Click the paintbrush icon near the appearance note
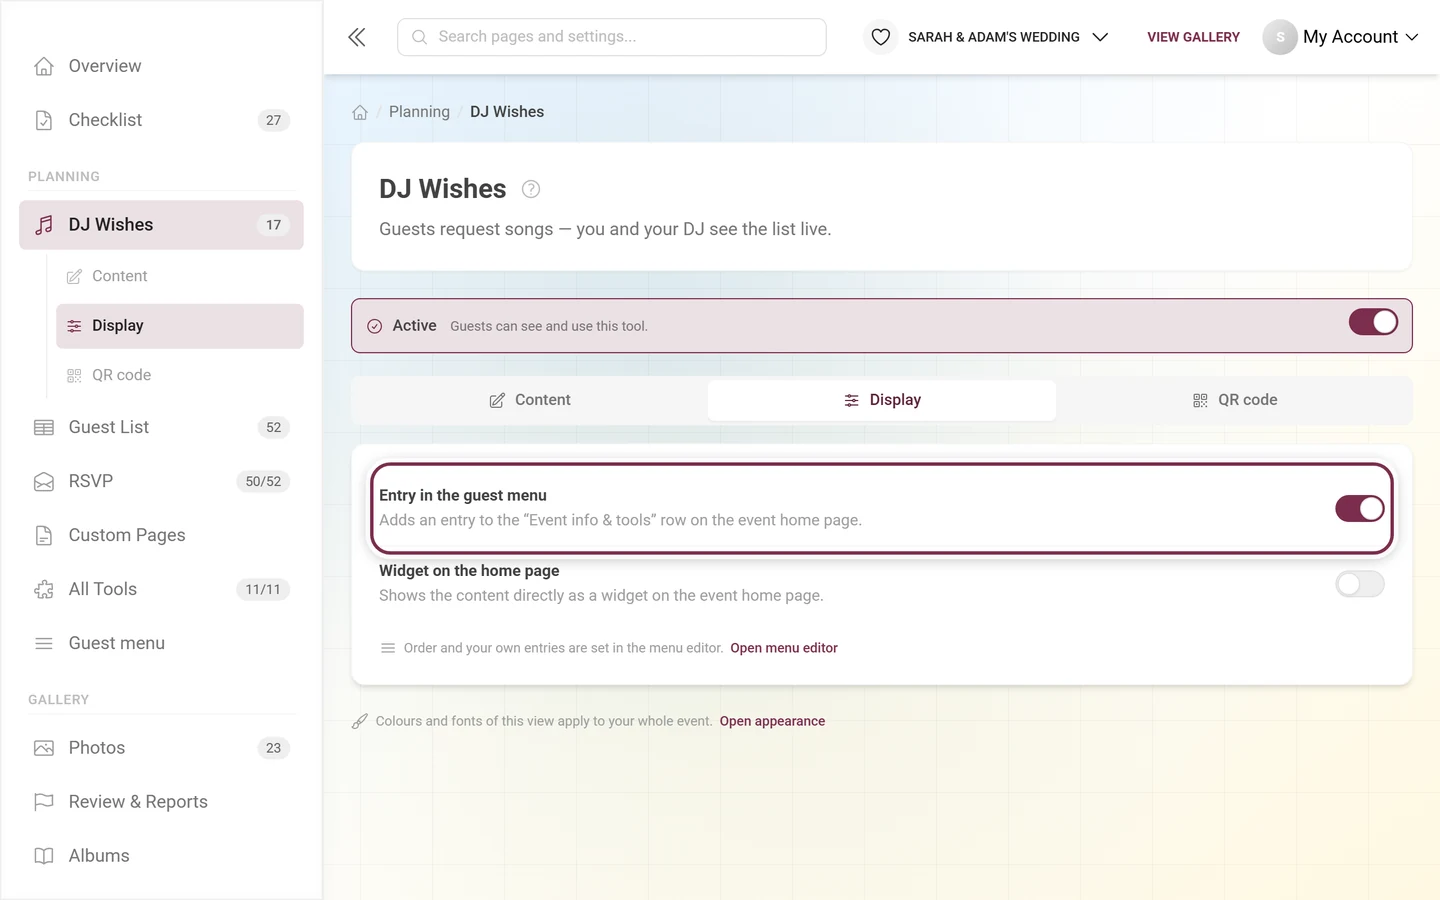 360,721
